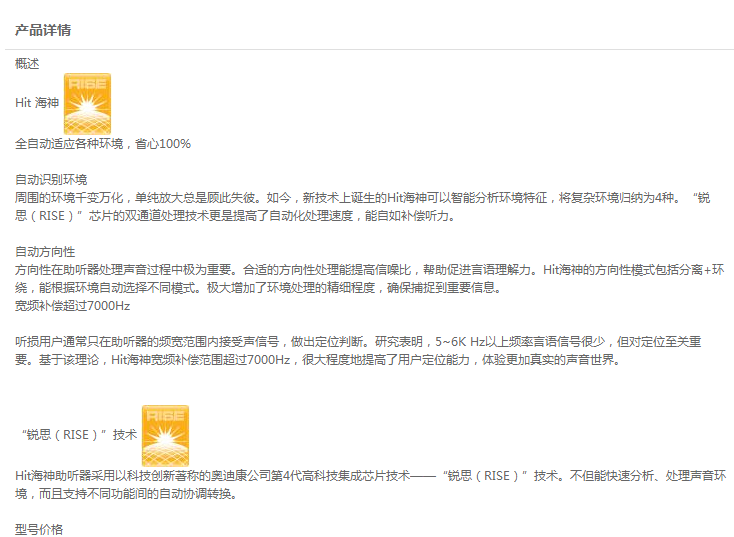Click the 型号价格 heading
The height and width of the screenshot is (537, 734).
tap(39, 530)
